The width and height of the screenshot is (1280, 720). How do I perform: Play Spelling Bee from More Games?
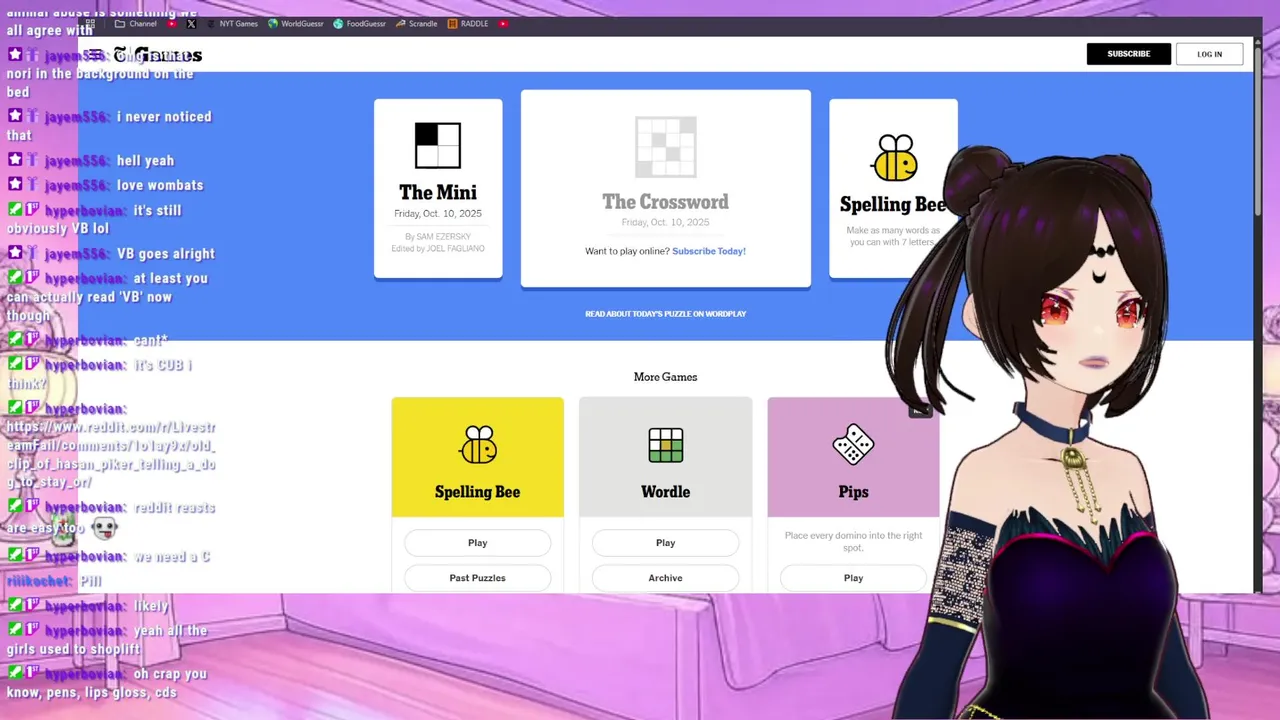coord(477,543)
